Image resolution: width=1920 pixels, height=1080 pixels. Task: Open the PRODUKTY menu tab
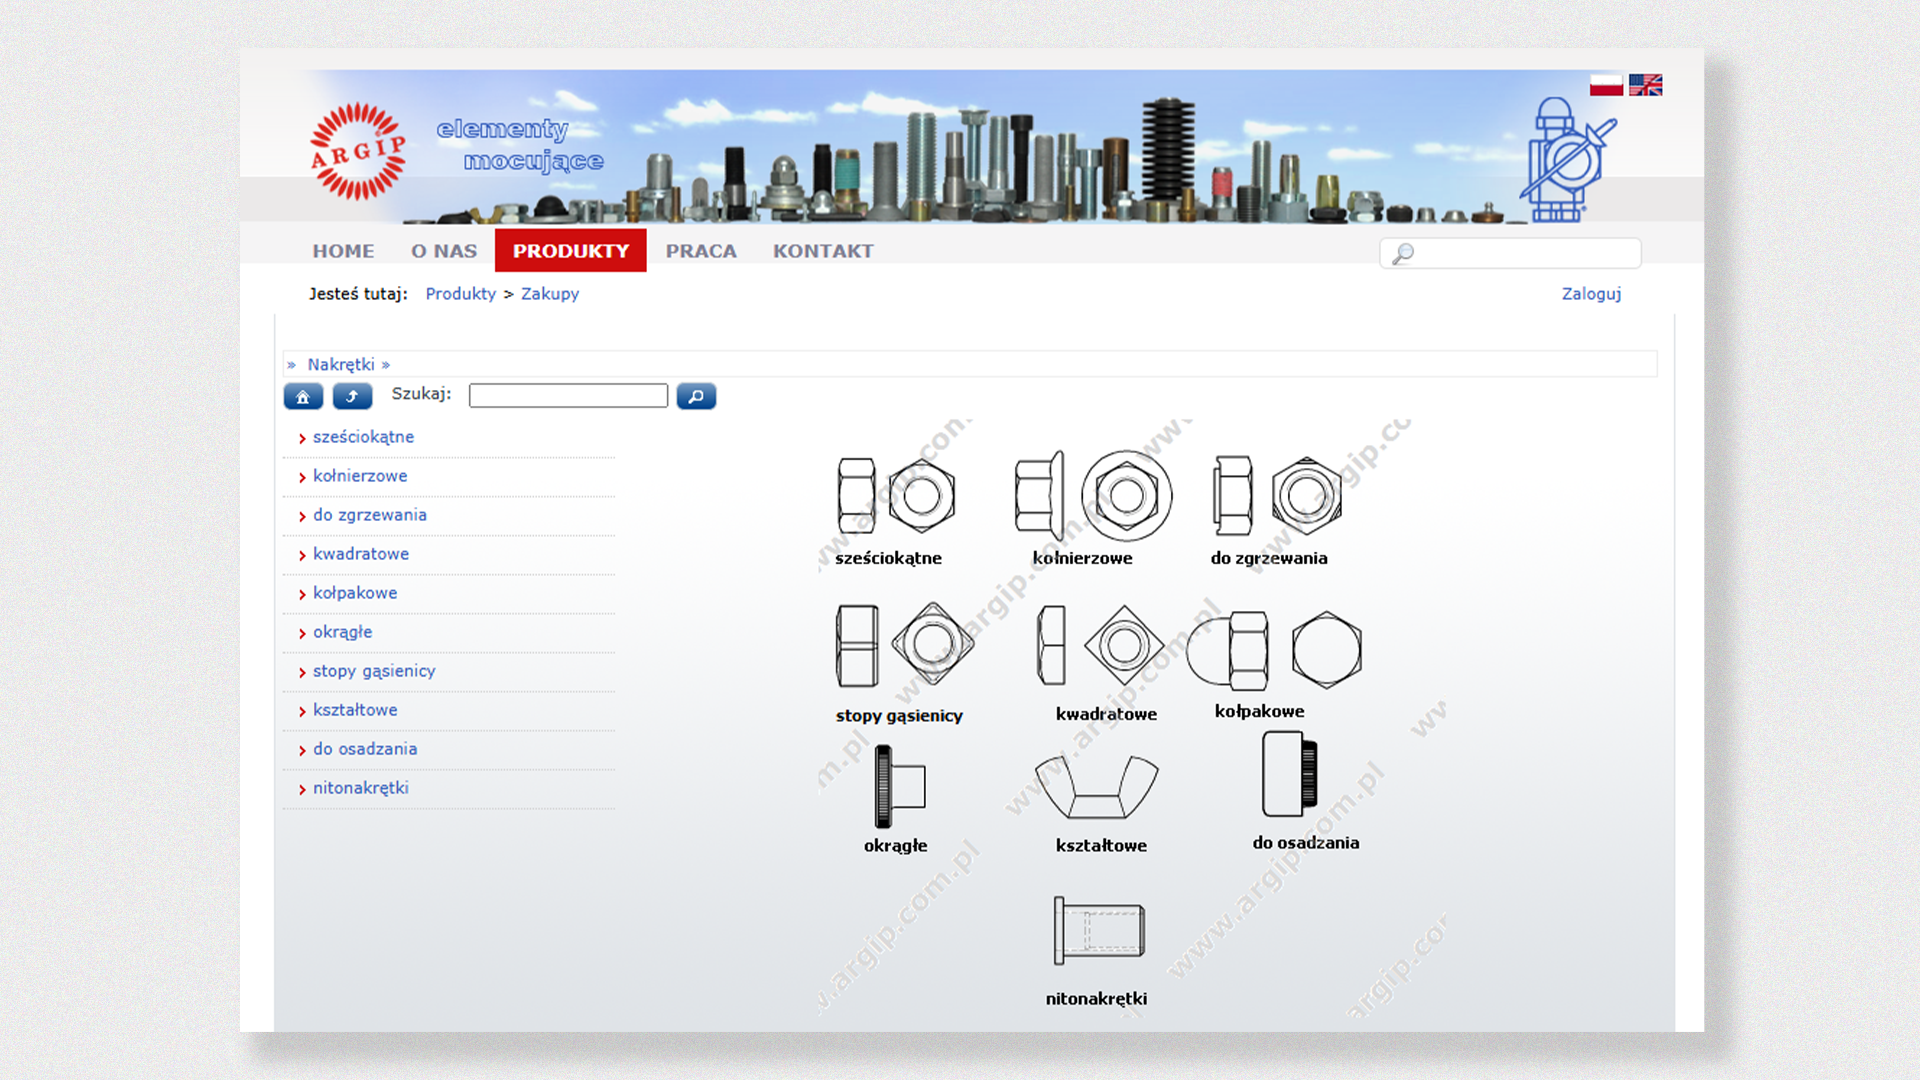pos(570,251)
